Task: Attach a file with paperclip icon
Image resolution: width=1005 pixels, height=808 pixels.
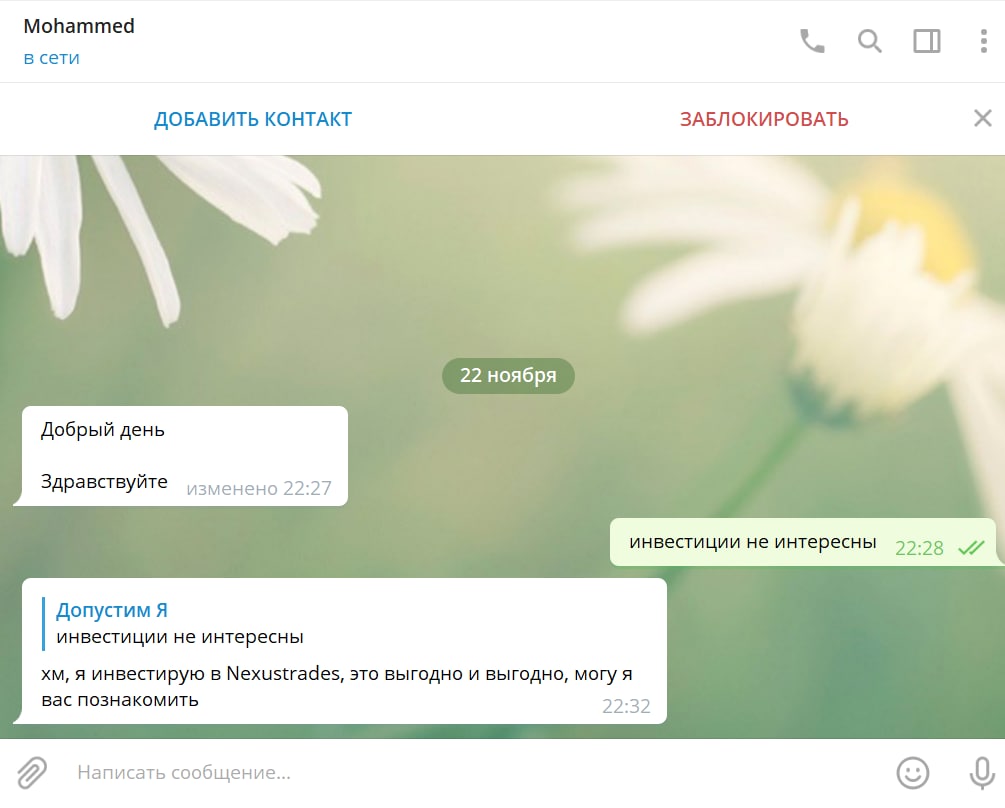Action: 31,772
